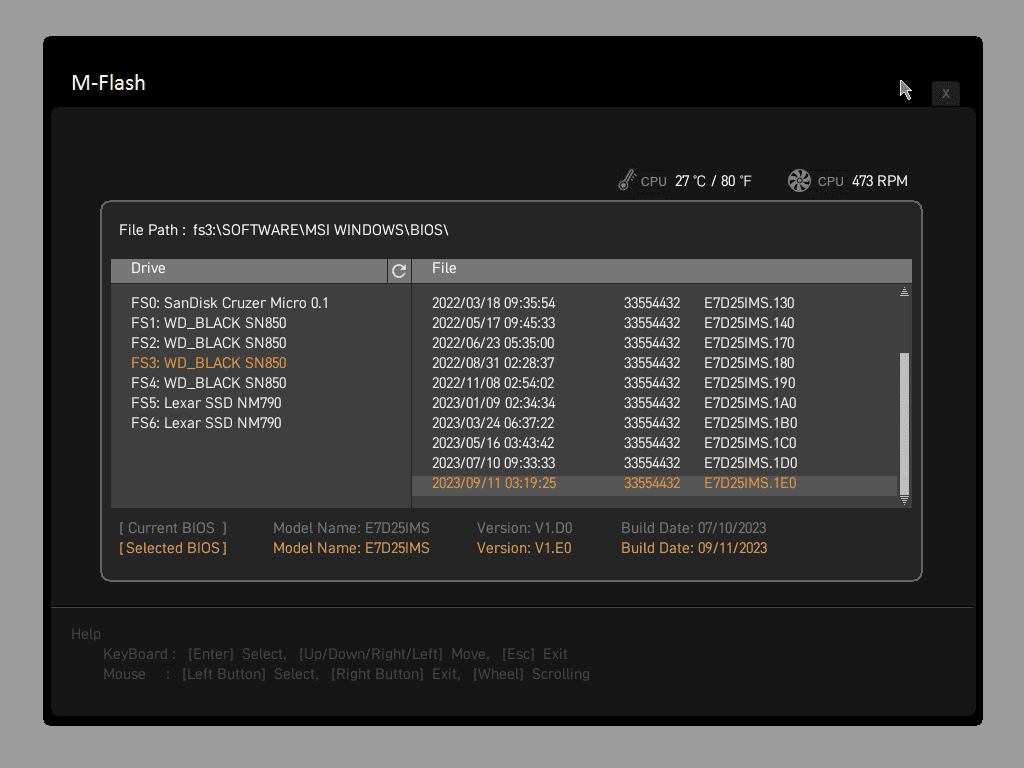
Task: Select drive FS4 WD_BLACK SN850
Action: [209, 383]
